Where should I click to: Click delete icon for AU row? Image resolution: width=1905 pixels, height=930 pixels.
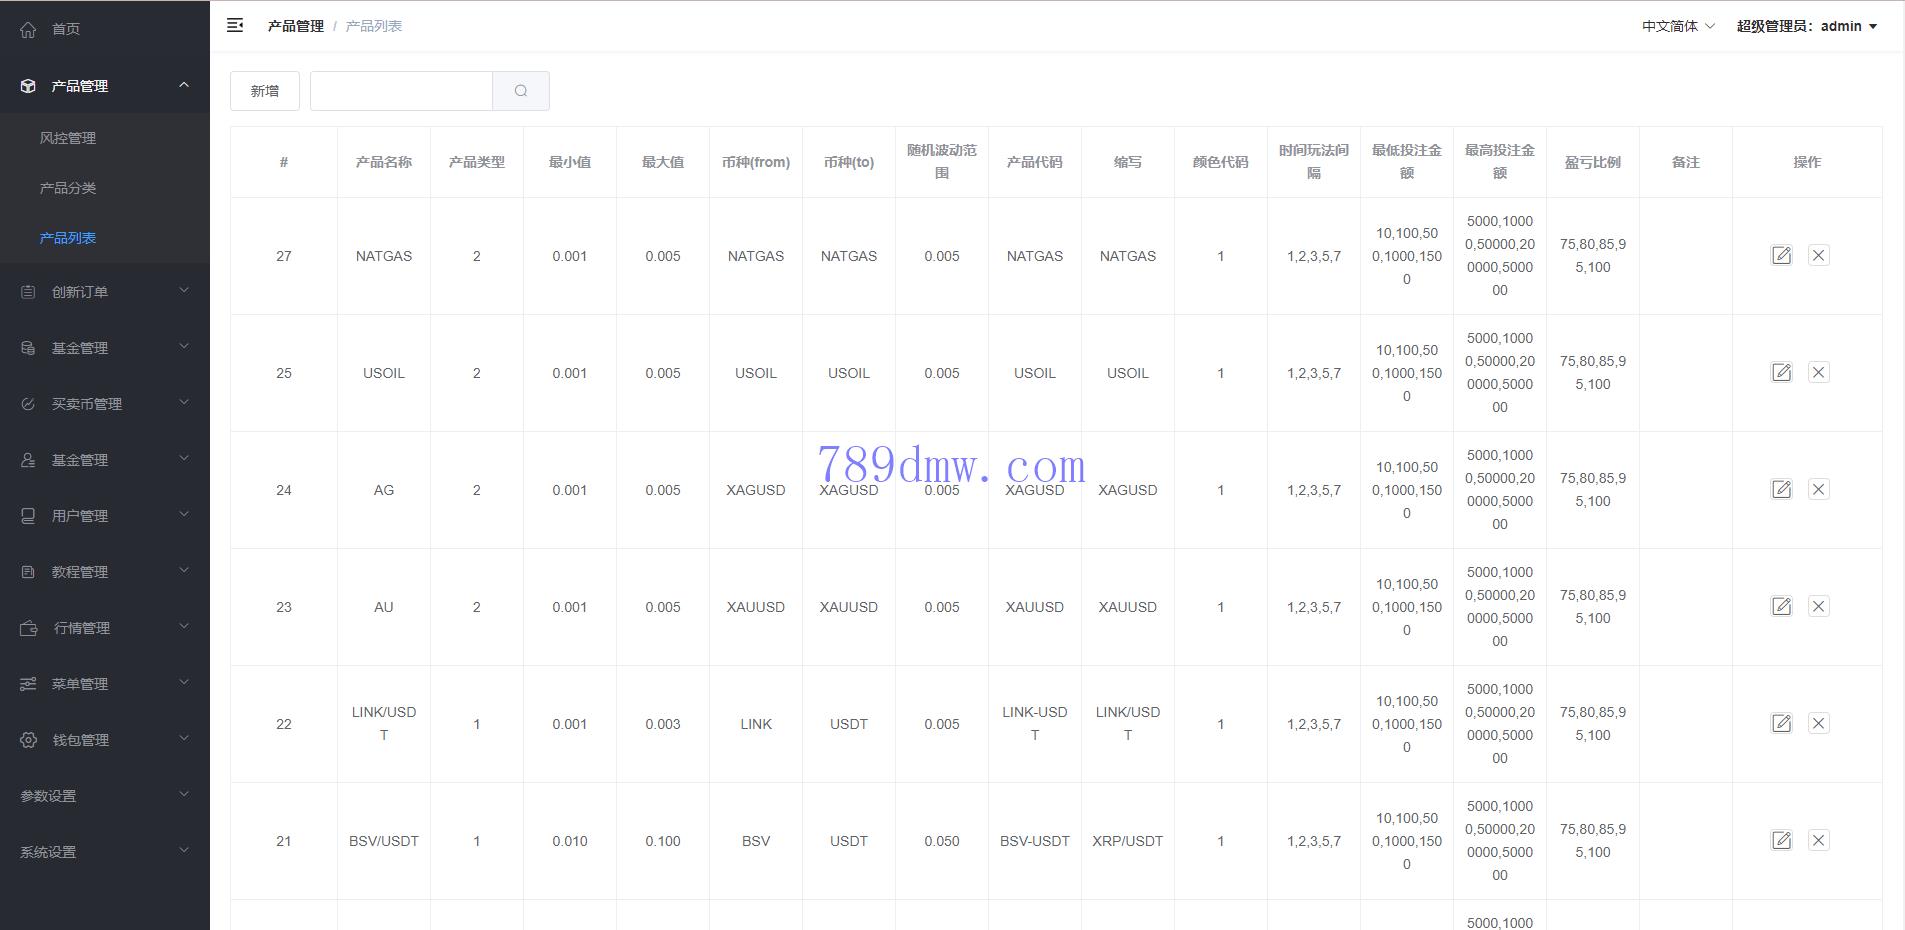tap(1818, 607)
